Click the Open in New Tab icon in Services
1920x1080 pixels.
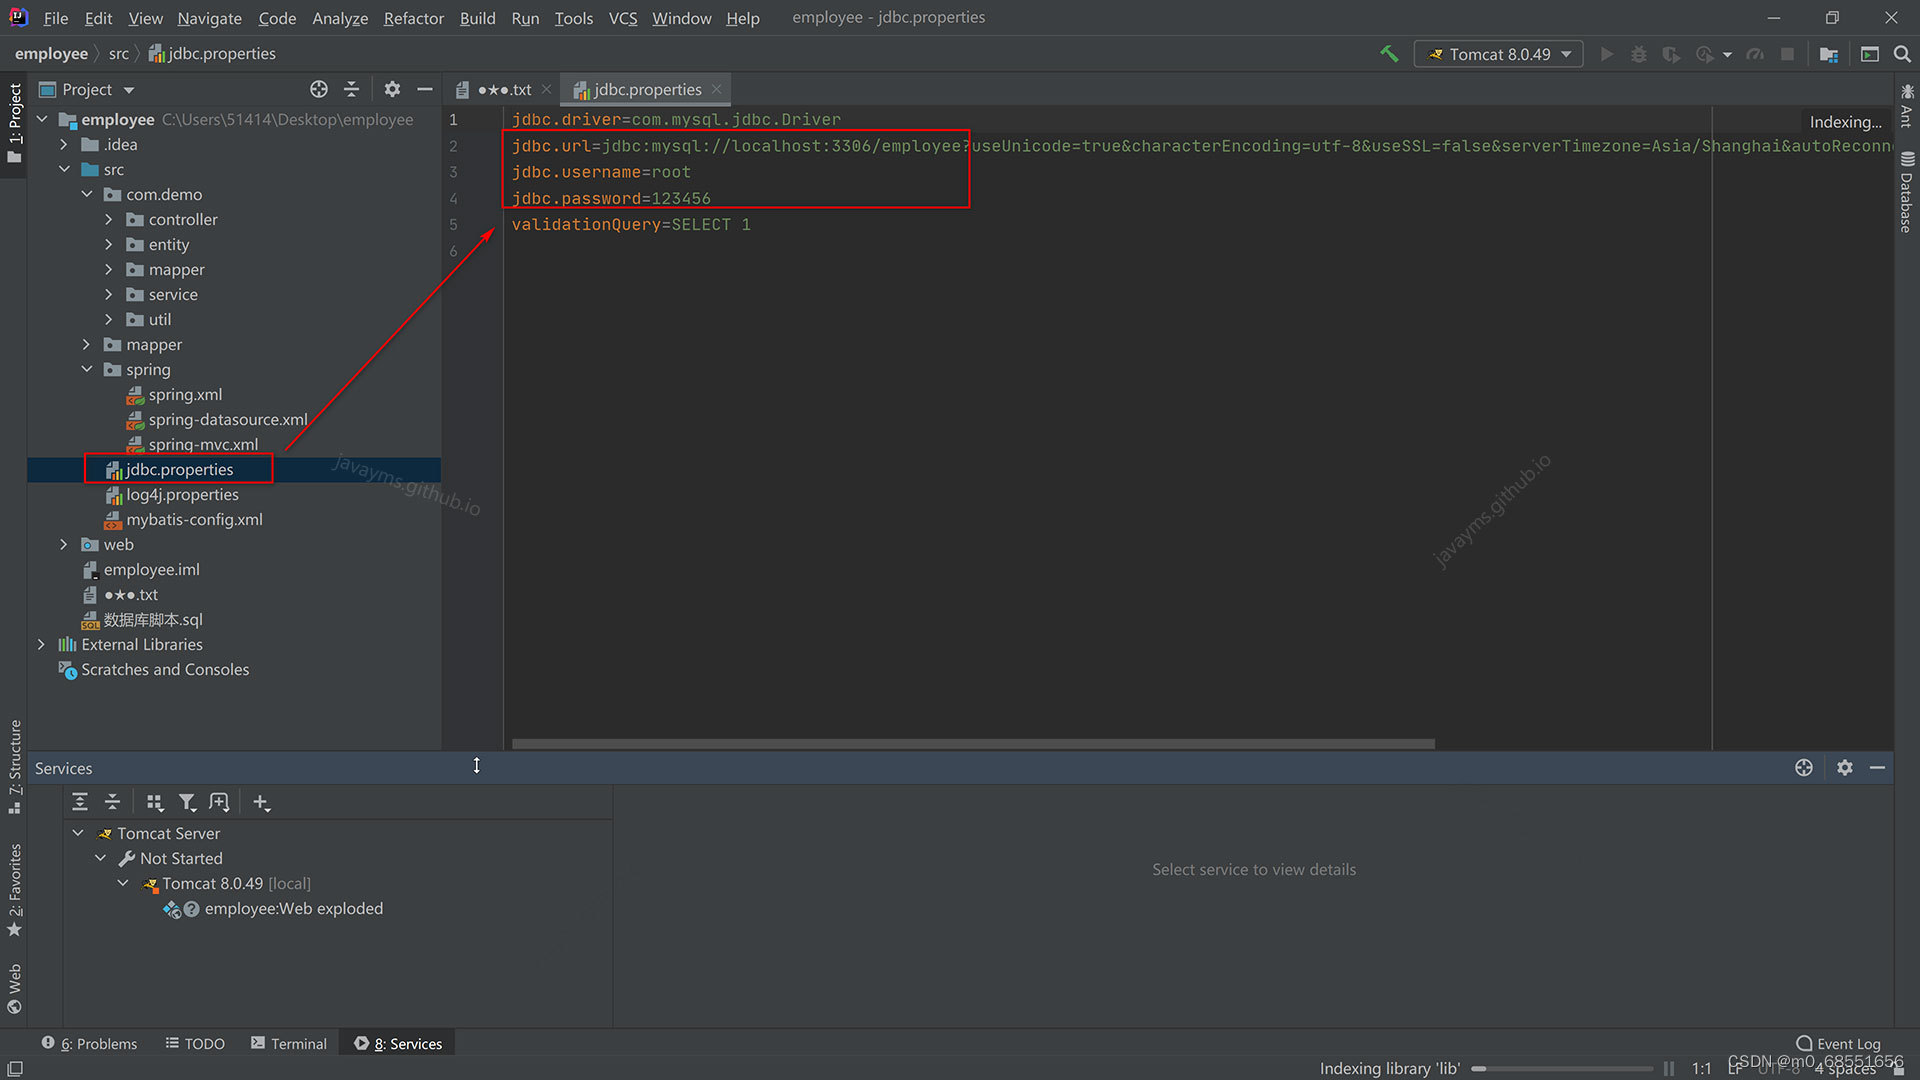pyautogui.click(x=219, y=802)
